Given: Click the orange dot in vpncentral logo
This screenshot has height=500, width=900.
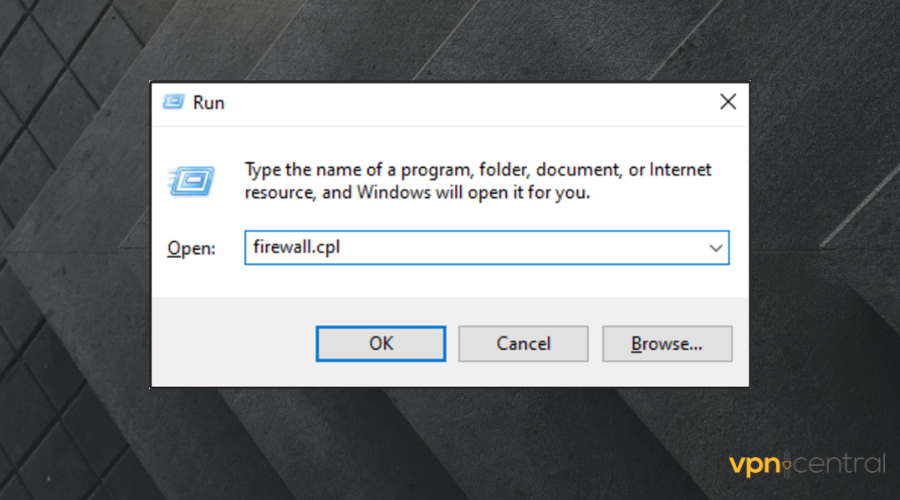Looking at the screenshot, I should pos(787,465).
